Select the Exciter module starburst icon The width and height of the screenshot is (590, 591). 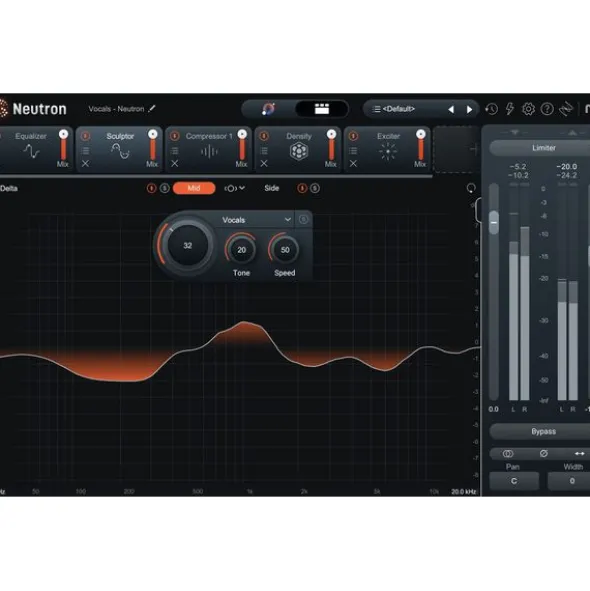coord(388,152)
